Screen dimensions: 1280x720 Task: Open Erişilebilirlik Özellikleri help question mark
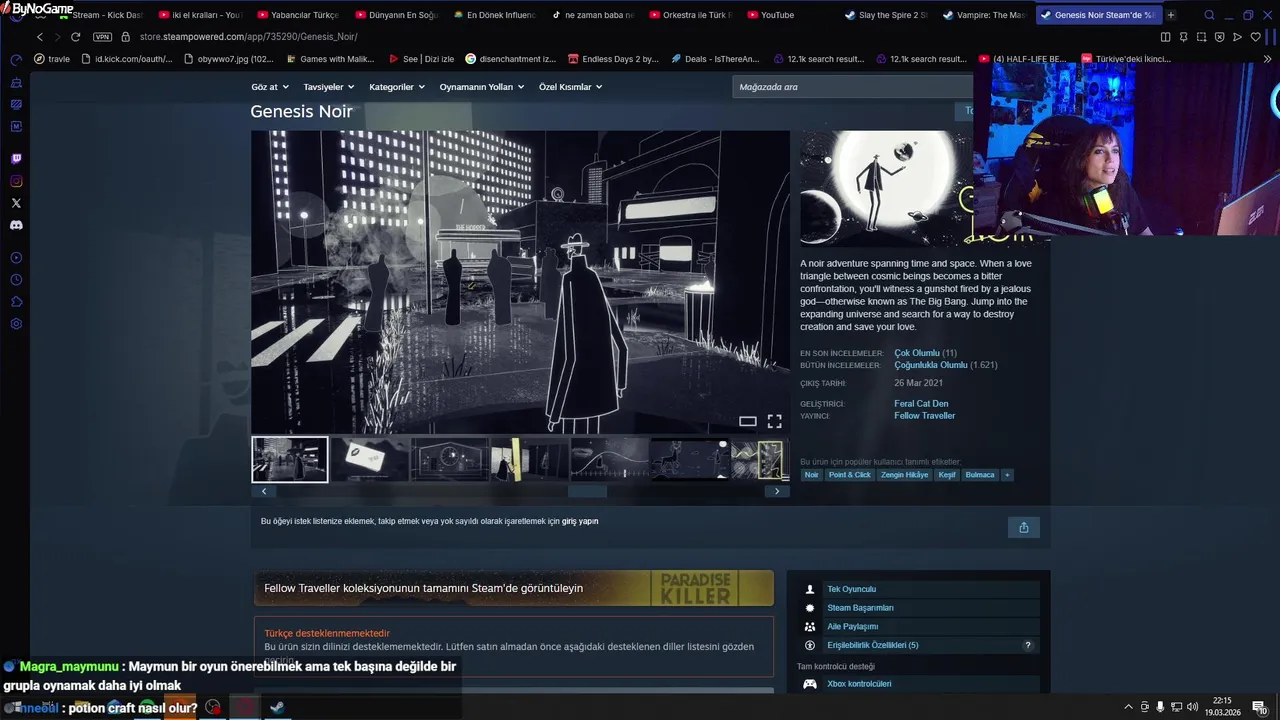[1027, 646]
